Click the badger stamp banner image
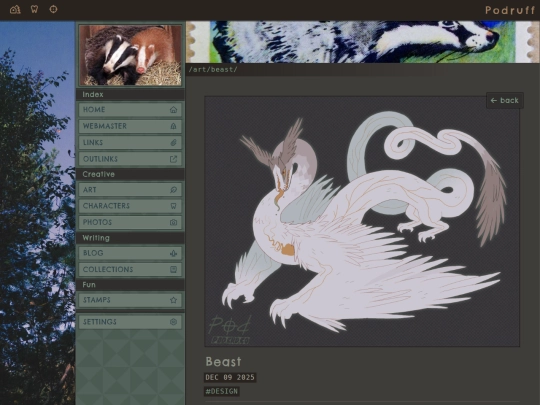 click(x=363, y=42)
